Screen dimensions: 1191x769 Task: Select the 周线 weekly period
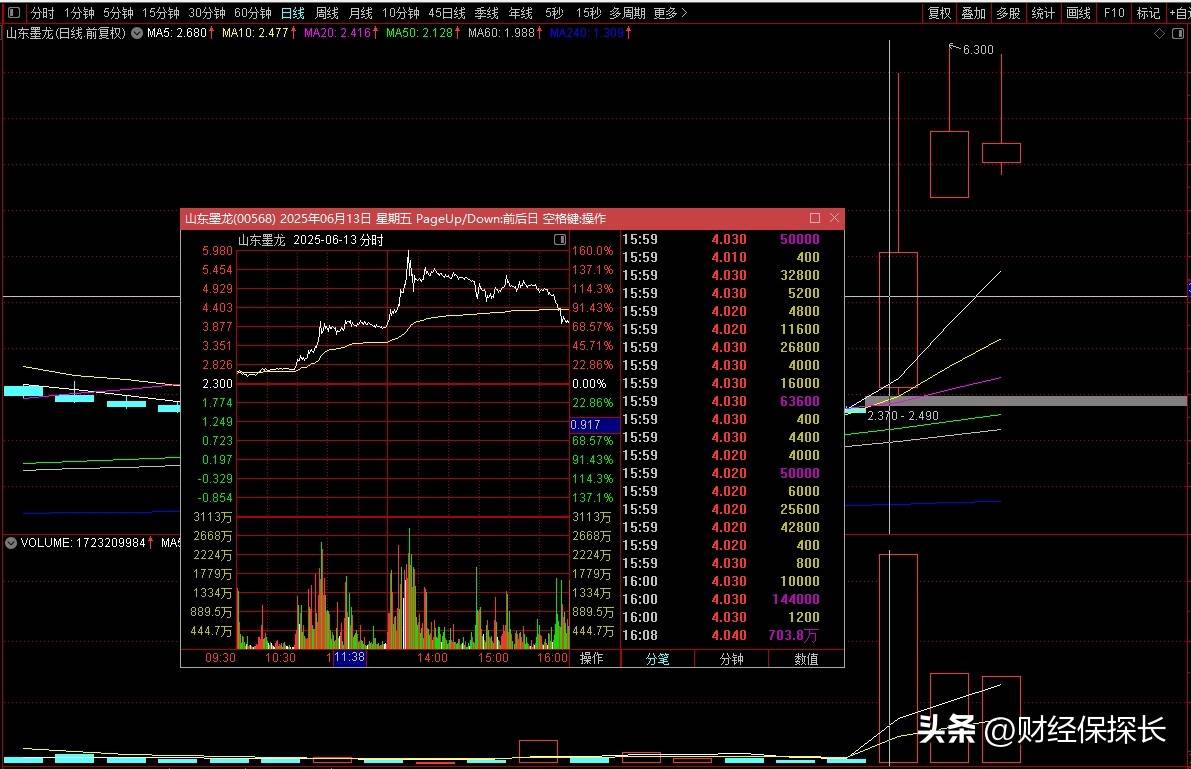(327, 13)
